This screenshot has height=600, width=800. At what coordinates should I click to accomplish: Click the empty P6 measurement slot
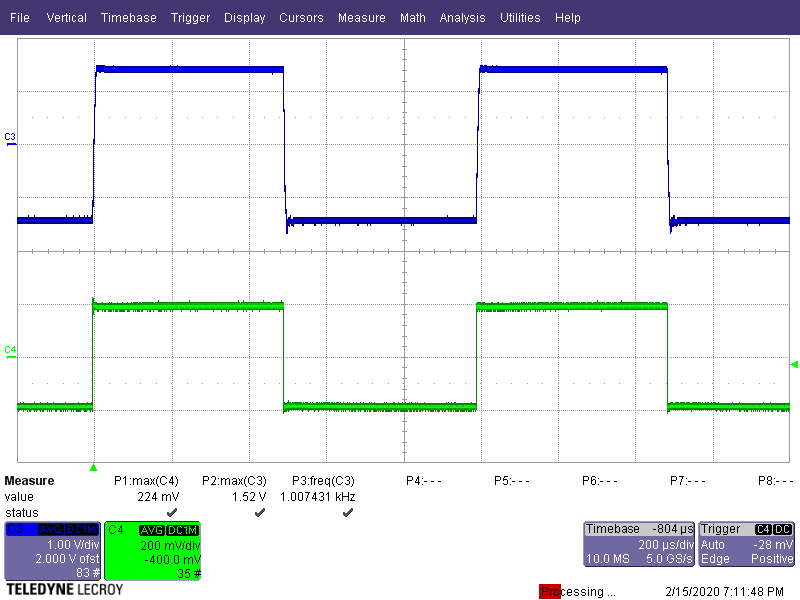(599, 481)
